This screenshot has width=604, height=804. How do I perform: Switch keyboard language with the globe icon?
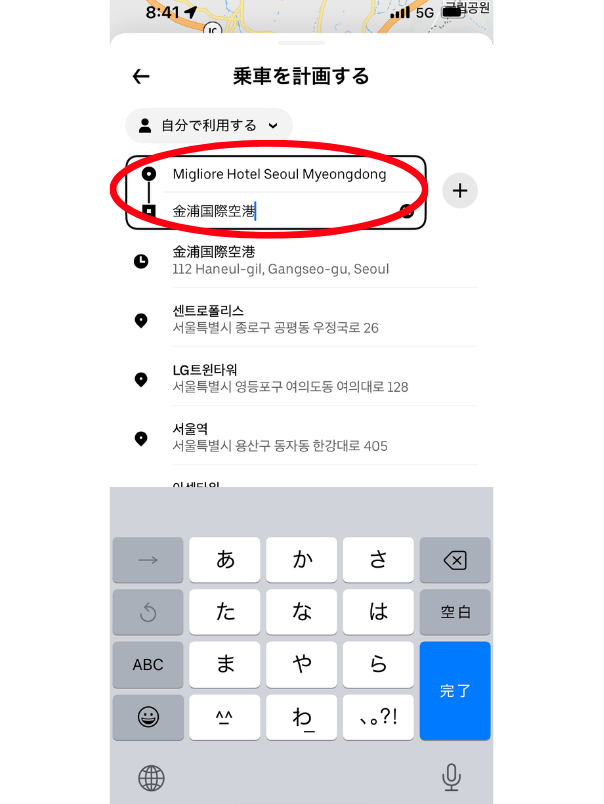pyautogui.click(x=151, y=778)
